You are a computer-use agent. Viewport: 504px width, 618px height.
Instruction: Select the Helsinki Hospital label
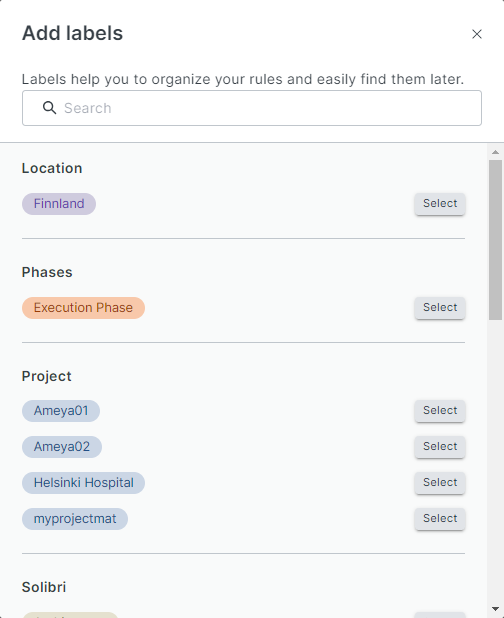click(x=440, y=483)
